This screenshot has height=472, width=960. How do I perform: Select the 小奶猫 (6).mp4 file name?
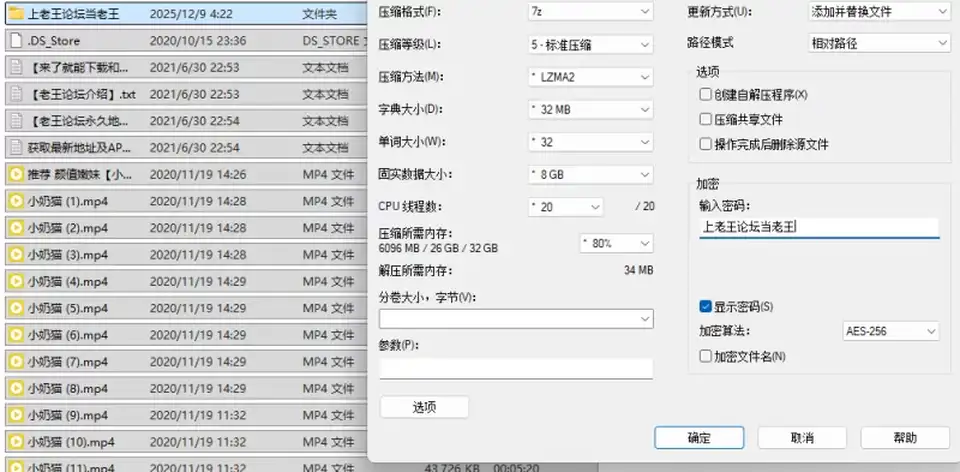tap(67, 335)
